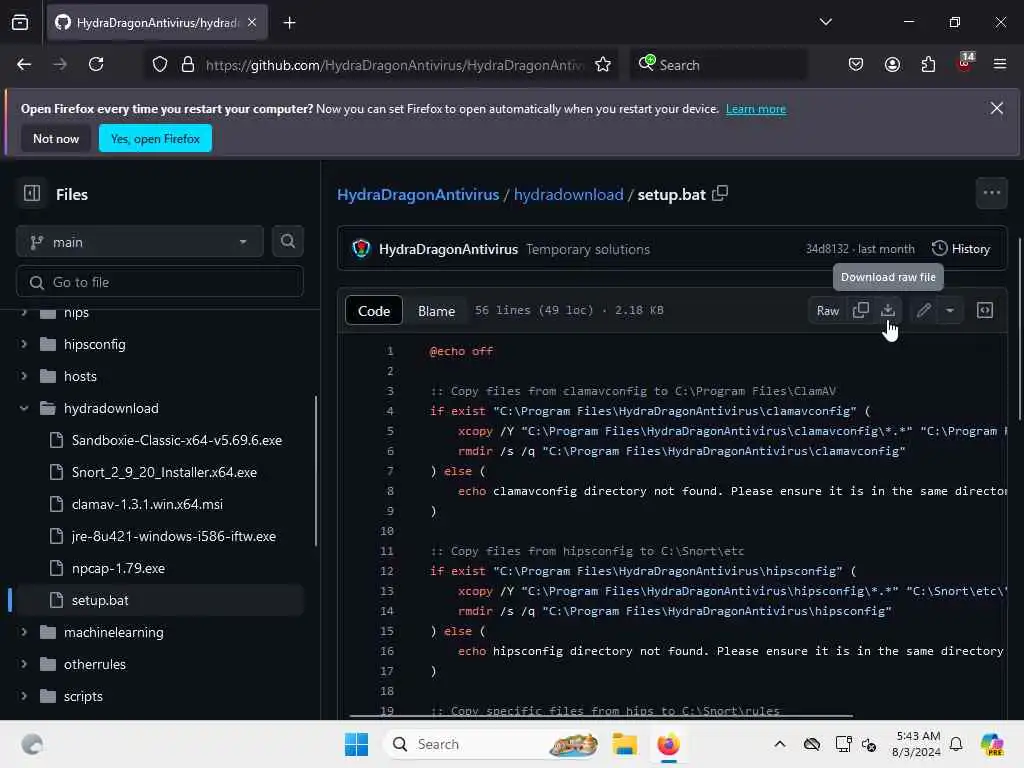1024x768 pixels.
Task: Open Sandboxie-Classic-x64-v5.69.6.exe file
Action: [x=177, y=440]
